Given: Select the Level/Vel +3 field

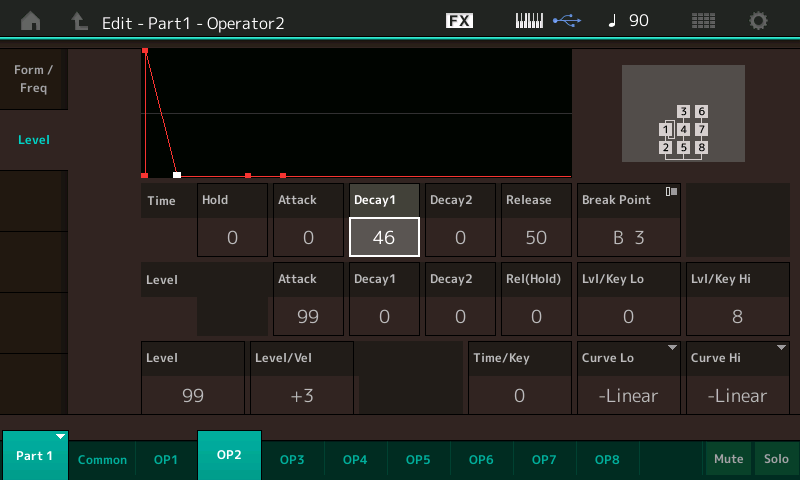Looking at the screenshot, I should (x=301, y=395).
